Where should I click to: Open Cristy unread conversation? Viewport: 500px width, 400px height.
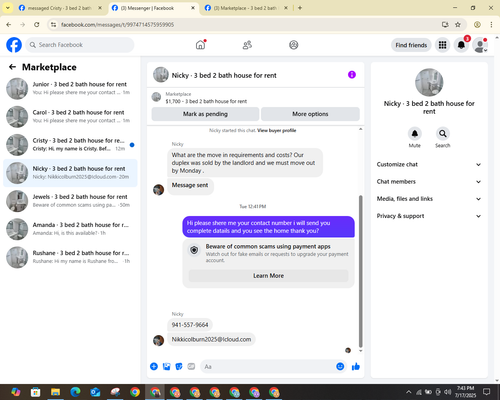click(x=70, y=145)
